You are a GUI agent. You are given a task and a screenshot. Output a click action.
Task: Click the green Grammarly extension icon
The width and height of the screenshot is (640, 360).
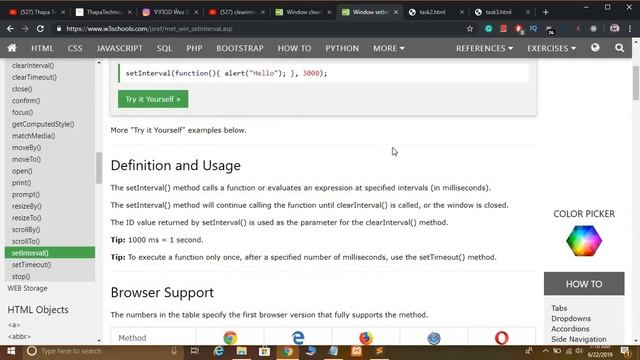pos(488,29)
